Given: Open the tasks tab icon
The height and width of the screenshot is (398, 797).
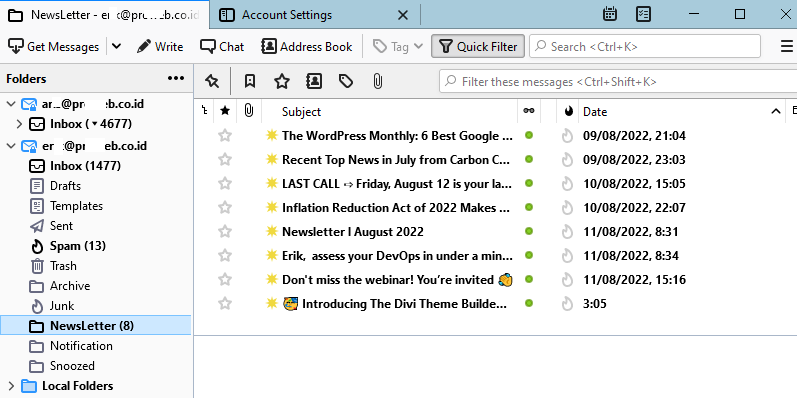Looking at the screenshot, I should pyautogui.click(x=643, y=14).
